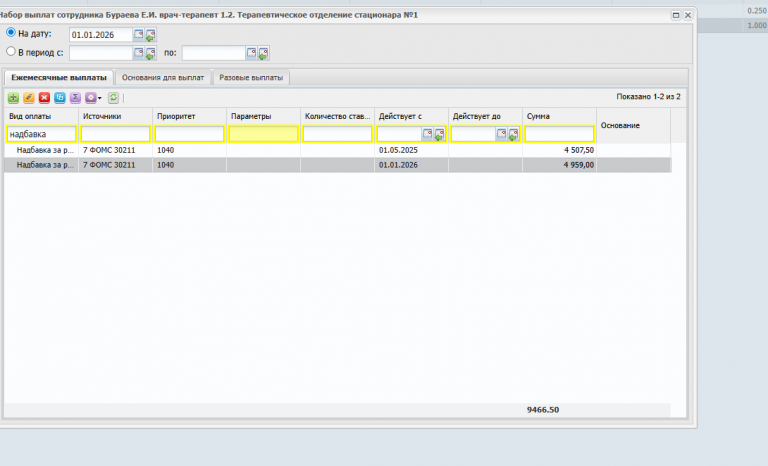Sort by Сумма column header
This screenshot has width=768, height=466.
pyautogui.click(x=559, y=117)
